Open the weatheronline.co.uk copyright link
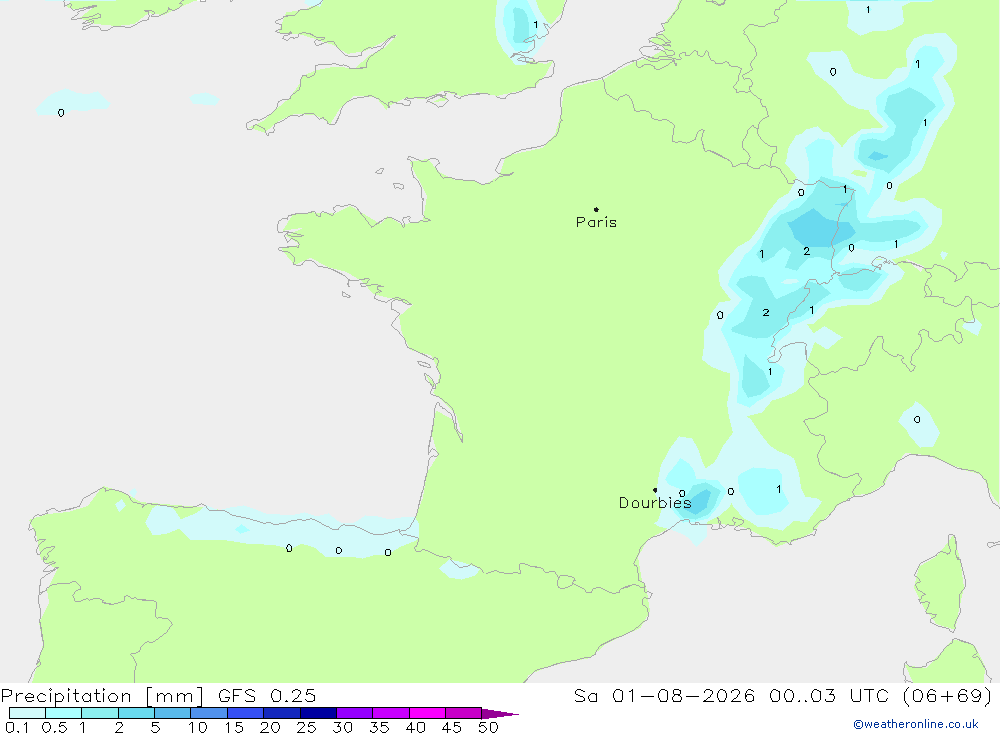This screenshot has height=733, width=1000. (916, 724)
